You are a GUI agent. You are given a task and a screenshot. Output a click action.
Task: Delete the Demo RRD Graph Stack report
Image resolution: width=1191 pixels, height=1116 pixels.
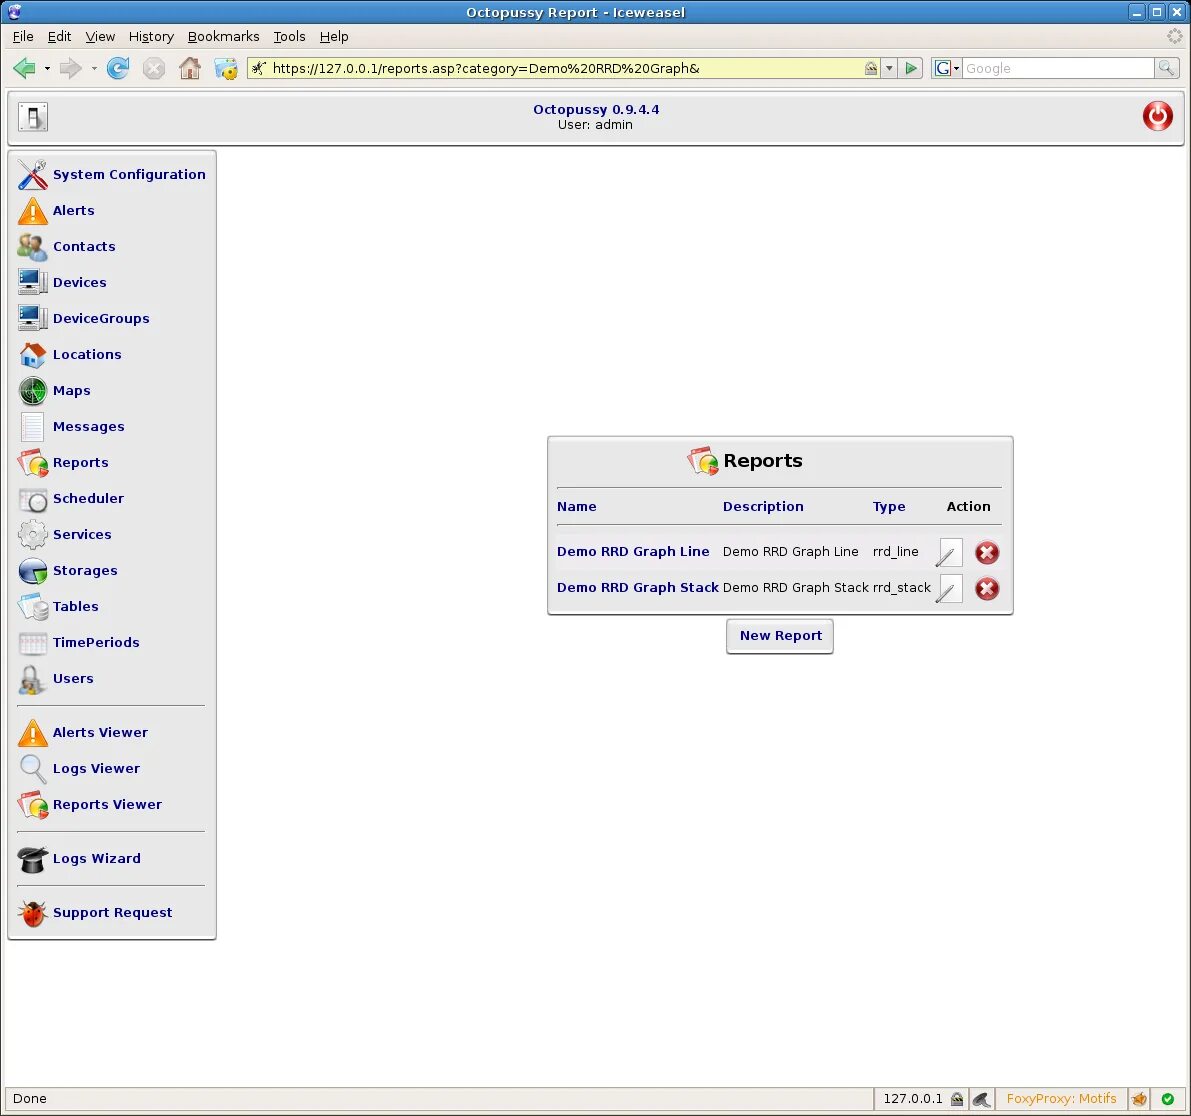(x=987, y=589)
